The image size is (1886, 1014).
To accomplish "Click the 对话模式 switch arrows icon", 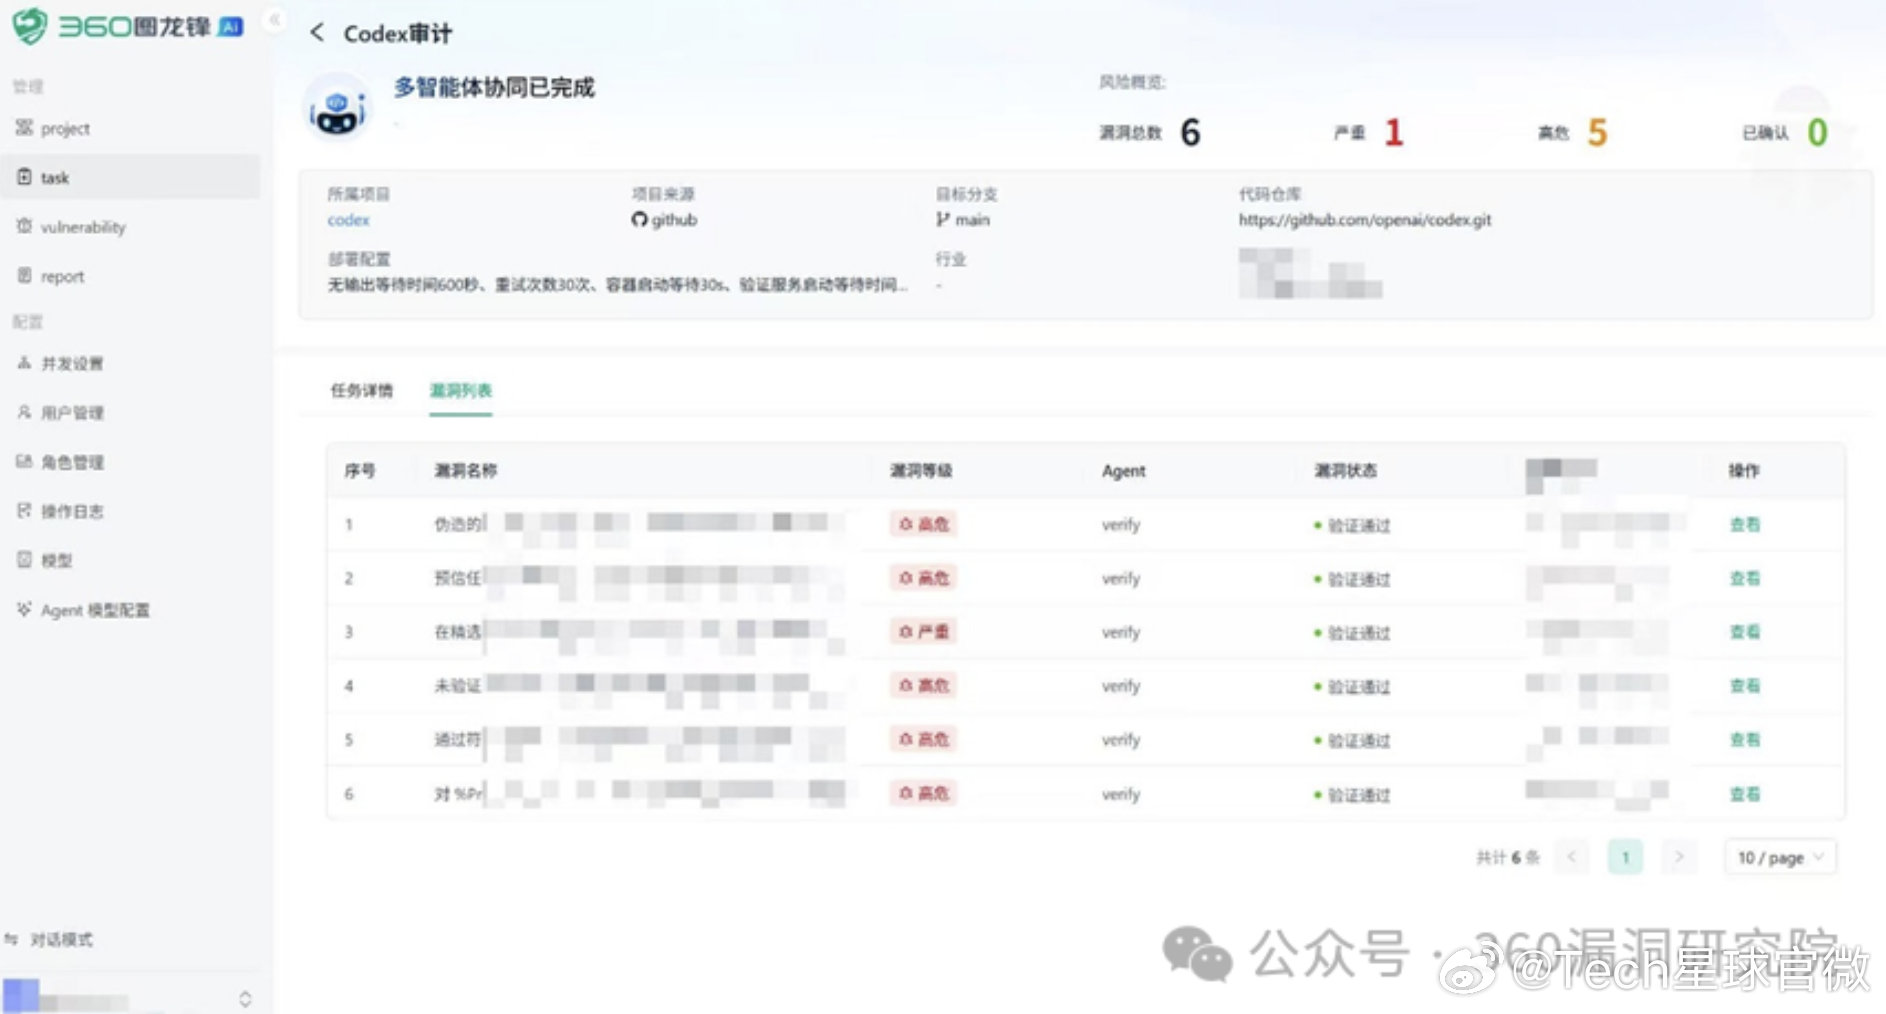I will click(12, 939).
